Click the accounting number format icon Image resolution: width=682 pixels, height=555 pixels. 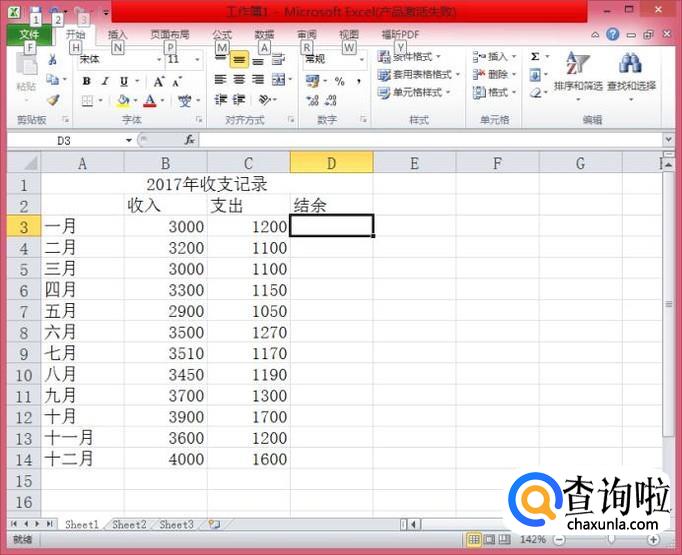point(312,80)
